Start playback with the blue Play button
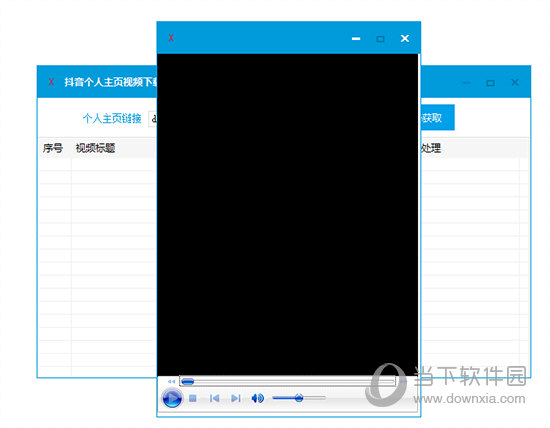Screen dimensions: 550x428 [172, 398]
